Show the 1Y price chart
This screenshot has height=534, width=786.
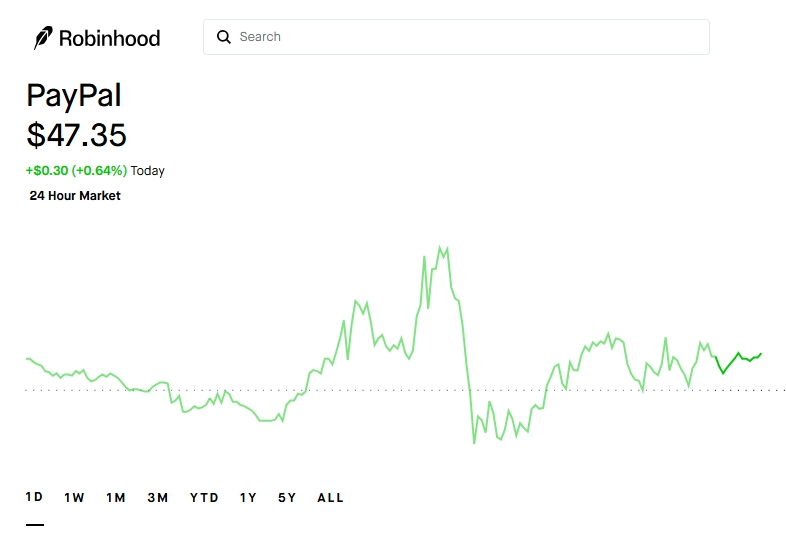[248, 497]
